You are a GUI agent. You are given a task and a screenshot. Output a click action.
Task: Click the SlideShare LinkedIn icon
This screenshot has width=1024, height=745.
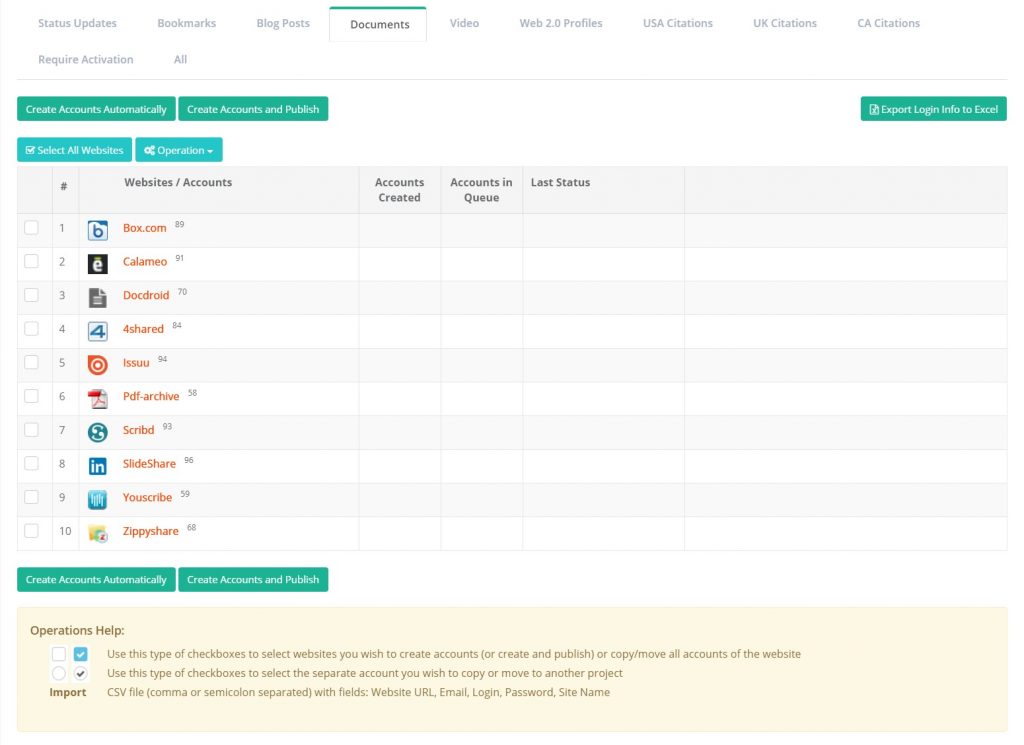[x=98, y=466]
